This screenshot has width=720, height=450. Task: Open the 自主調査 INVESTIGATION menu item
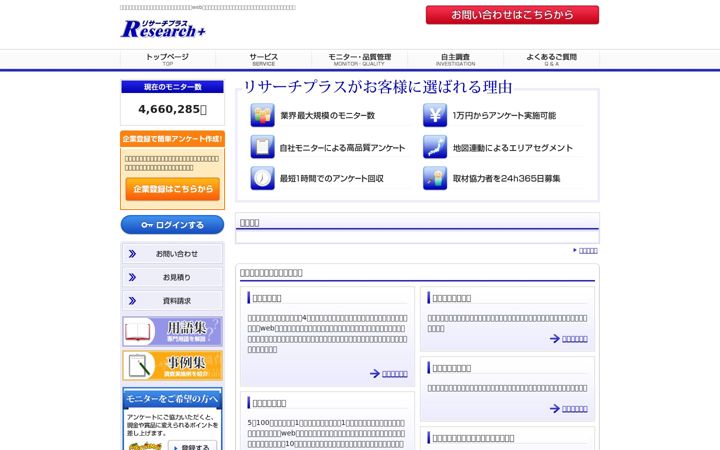tap(455, 59)
